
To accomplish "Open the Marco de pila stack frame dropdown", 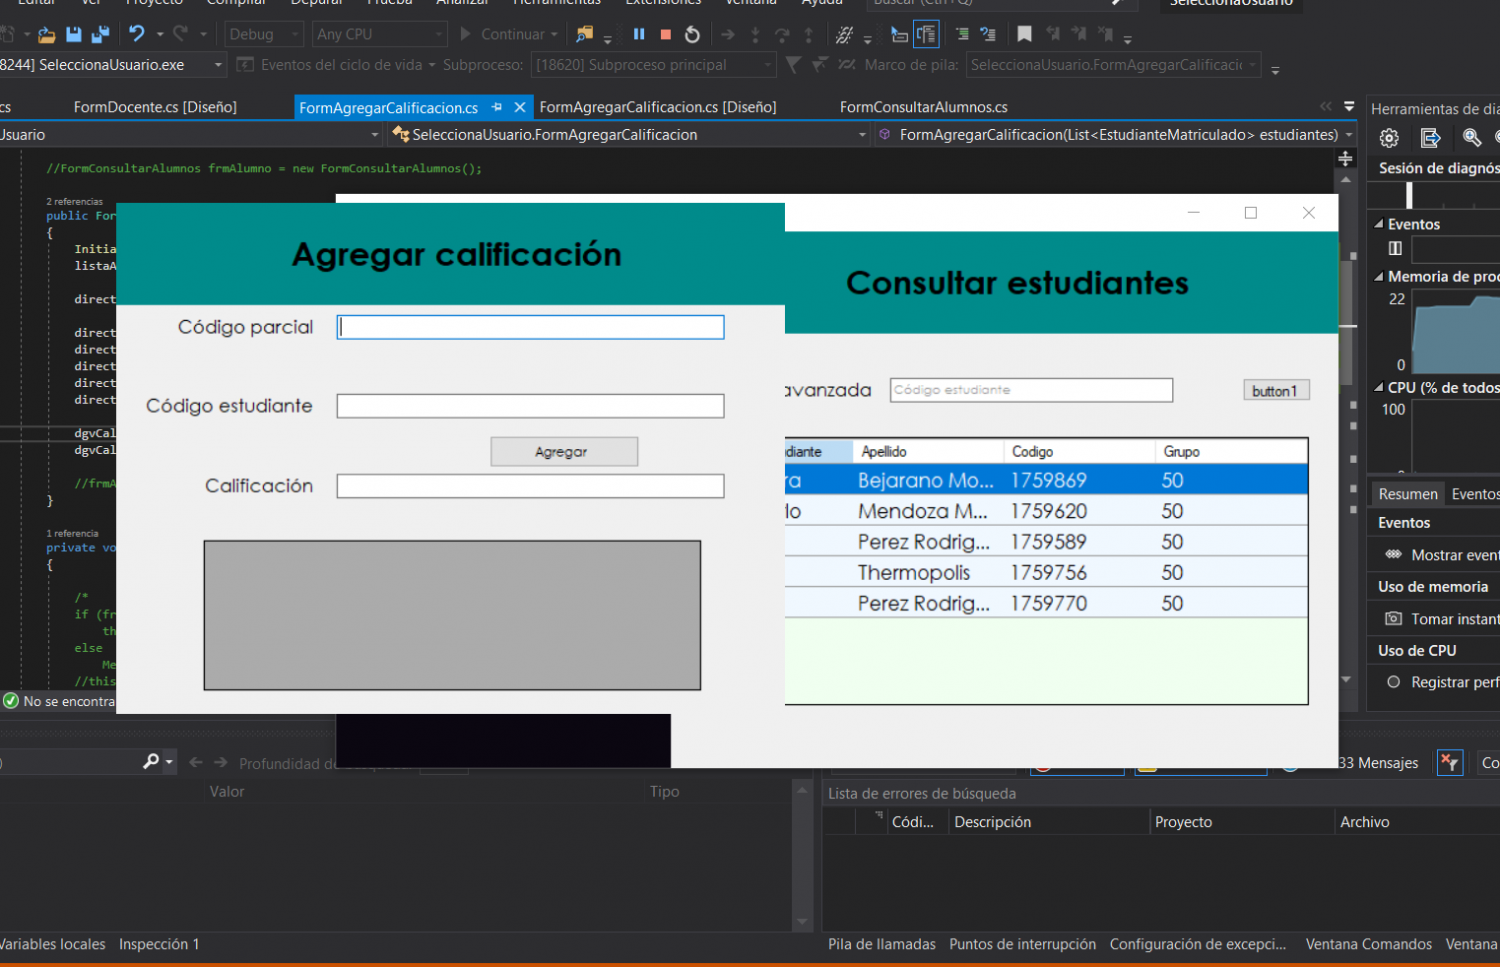I will click(x=1252, y=65).
